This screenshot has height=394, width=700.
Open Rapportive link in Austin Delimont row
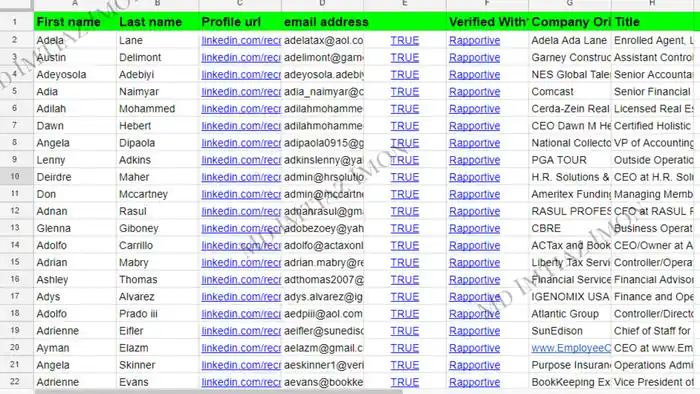[474, 58]
